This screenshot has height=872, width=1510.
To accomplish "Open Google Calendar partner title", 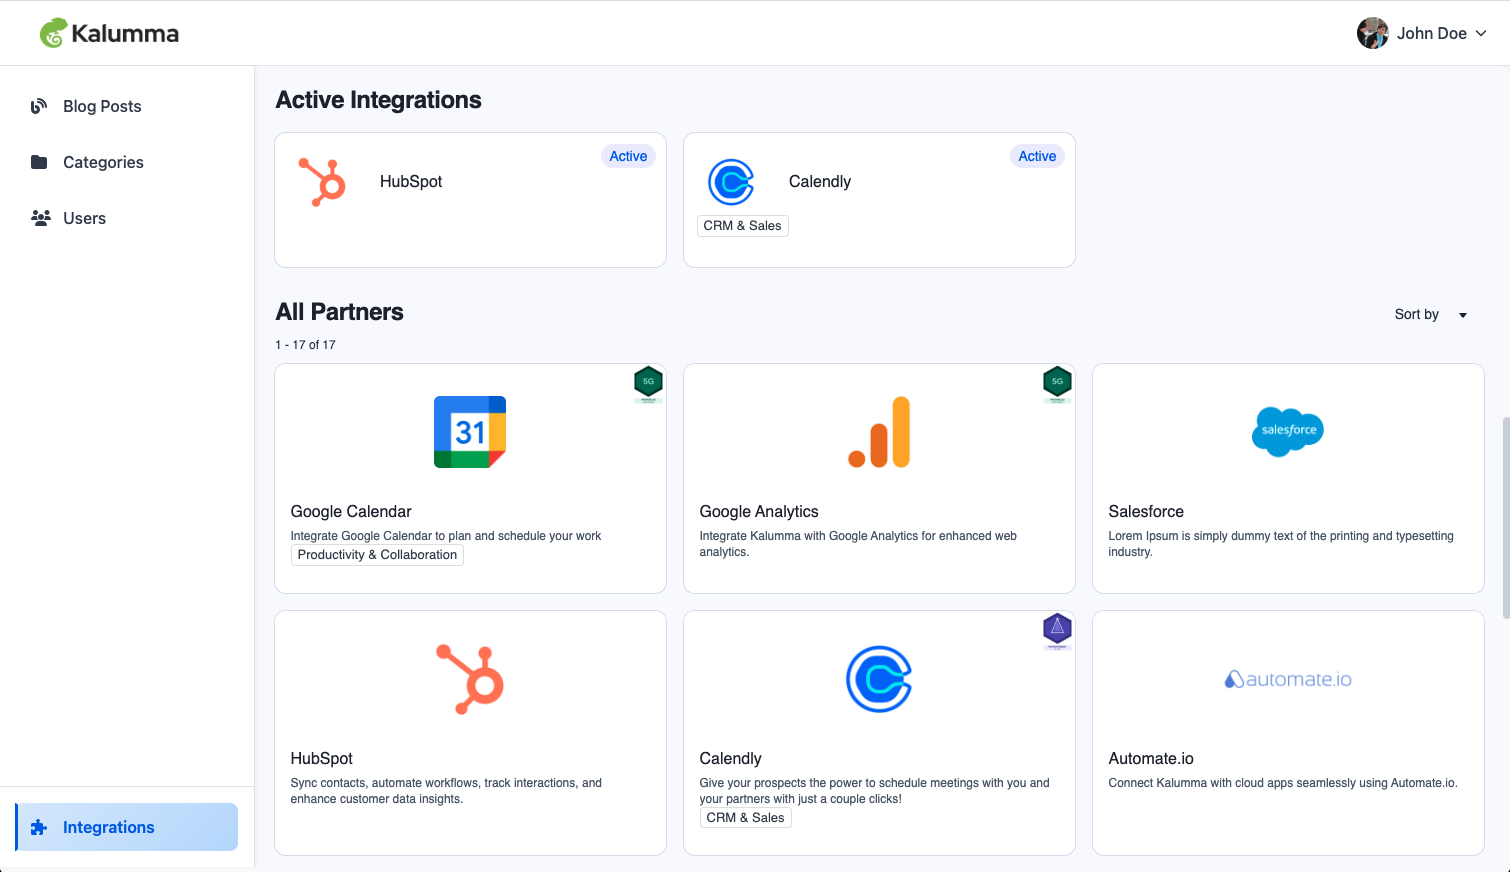I will [x=351, y=511].
